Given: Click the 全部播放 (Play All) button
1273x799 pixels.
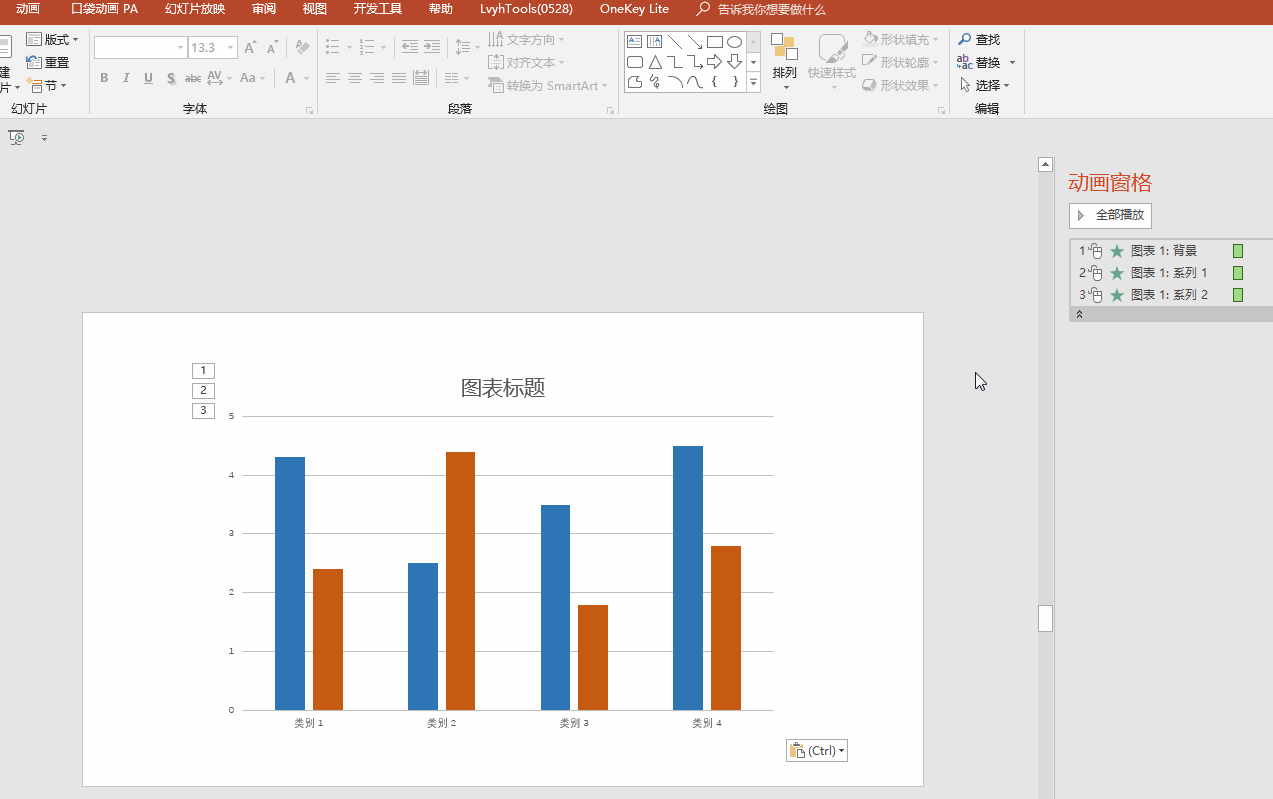Looking at the screenshot, I should [x=1111, y=215].
